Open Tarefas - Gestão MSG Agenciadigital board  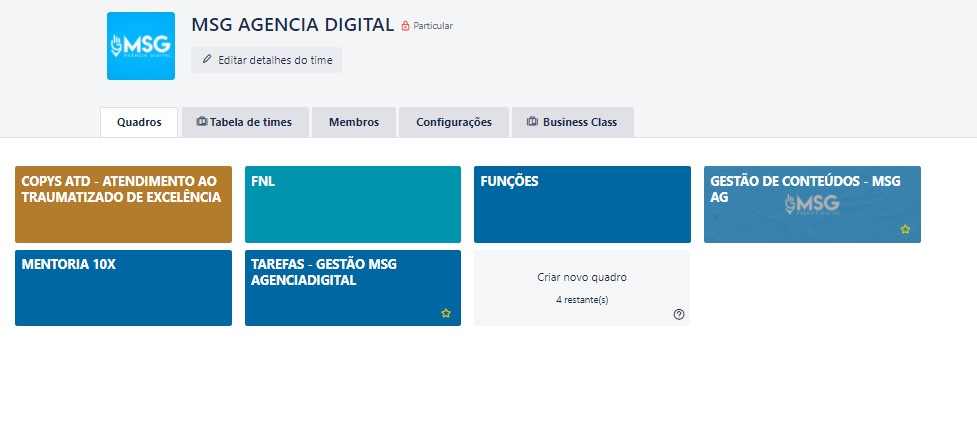click(353, 288)
